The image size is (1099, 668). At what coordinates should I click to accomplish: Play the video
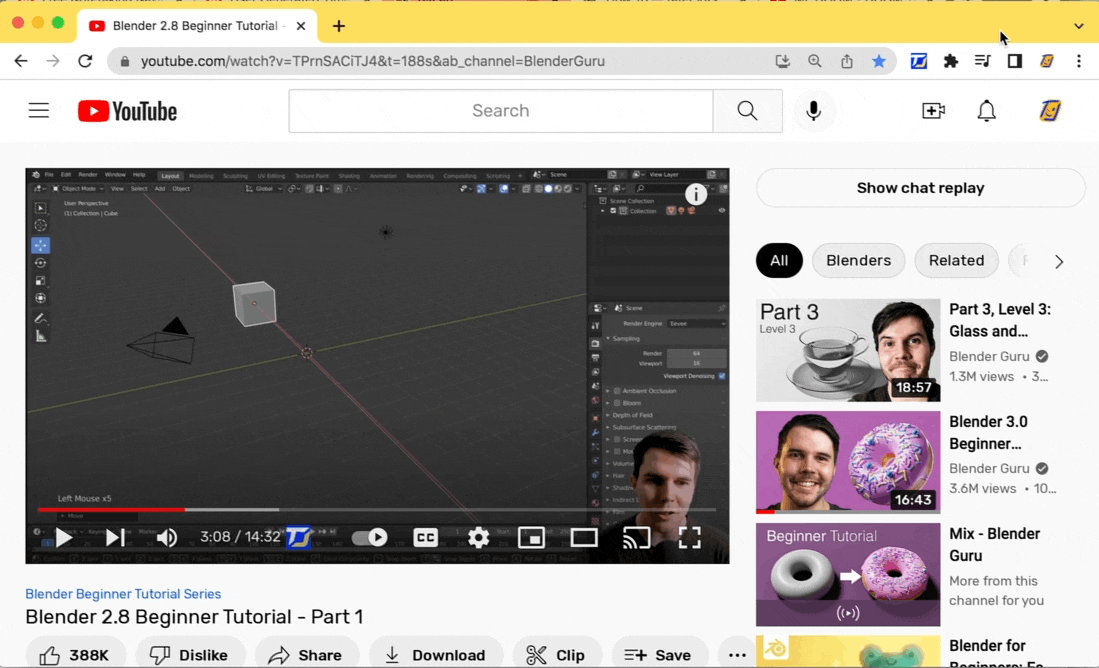64,538
